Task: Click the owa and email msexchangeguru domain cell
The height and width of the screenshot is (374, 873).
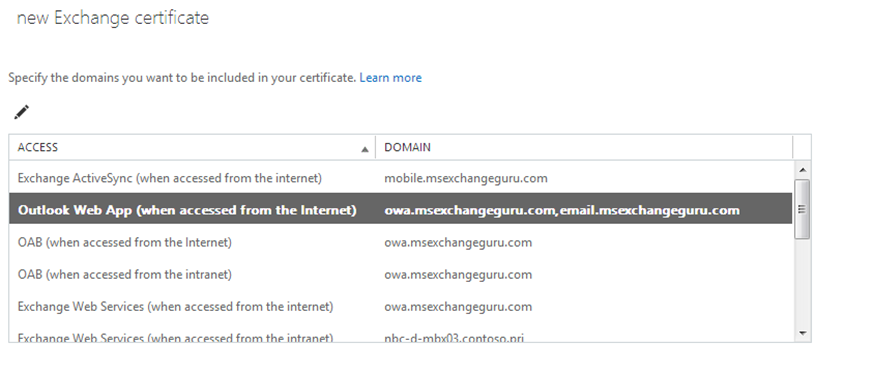Action: tap(562, 210)
